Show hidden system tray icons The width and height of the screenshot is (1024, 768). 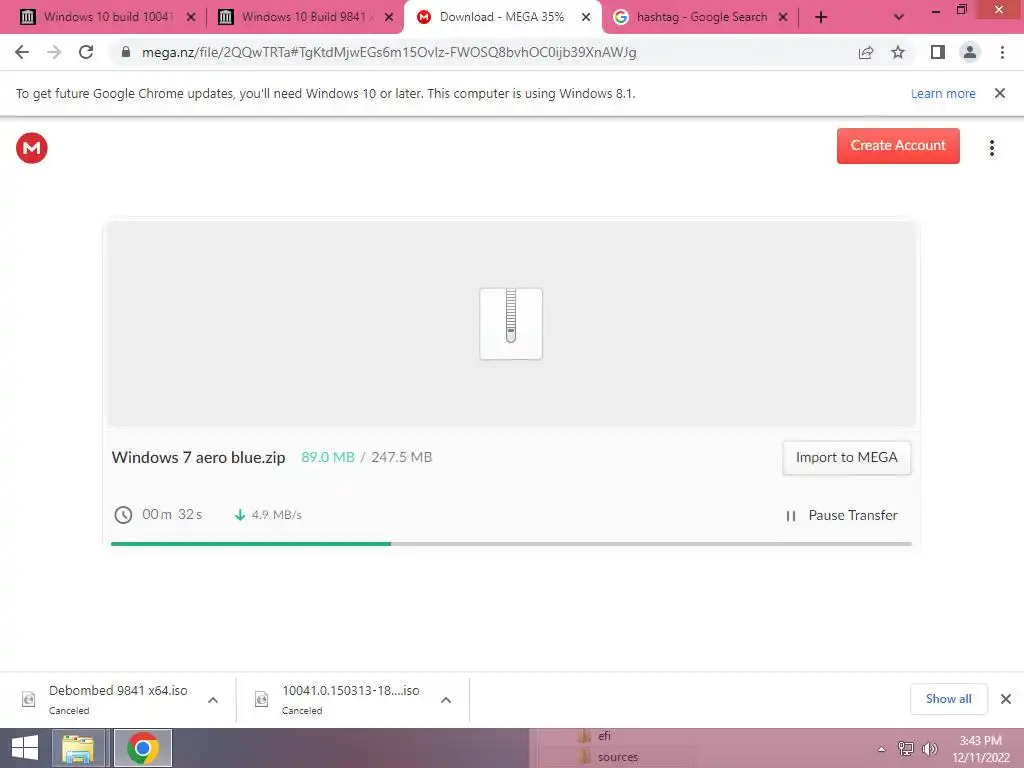click(882, 749)
